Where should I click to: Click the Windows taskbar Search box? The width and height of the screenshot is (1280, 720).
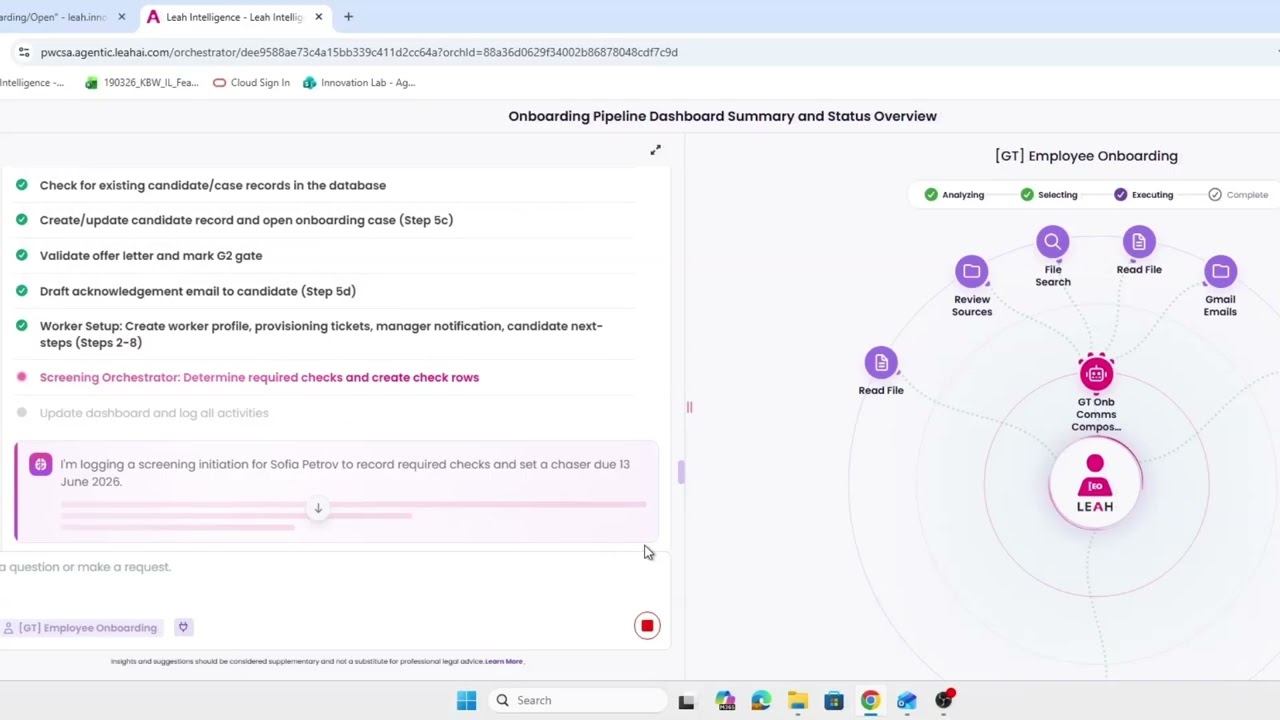pyautogui.click(x=577, y=700)
